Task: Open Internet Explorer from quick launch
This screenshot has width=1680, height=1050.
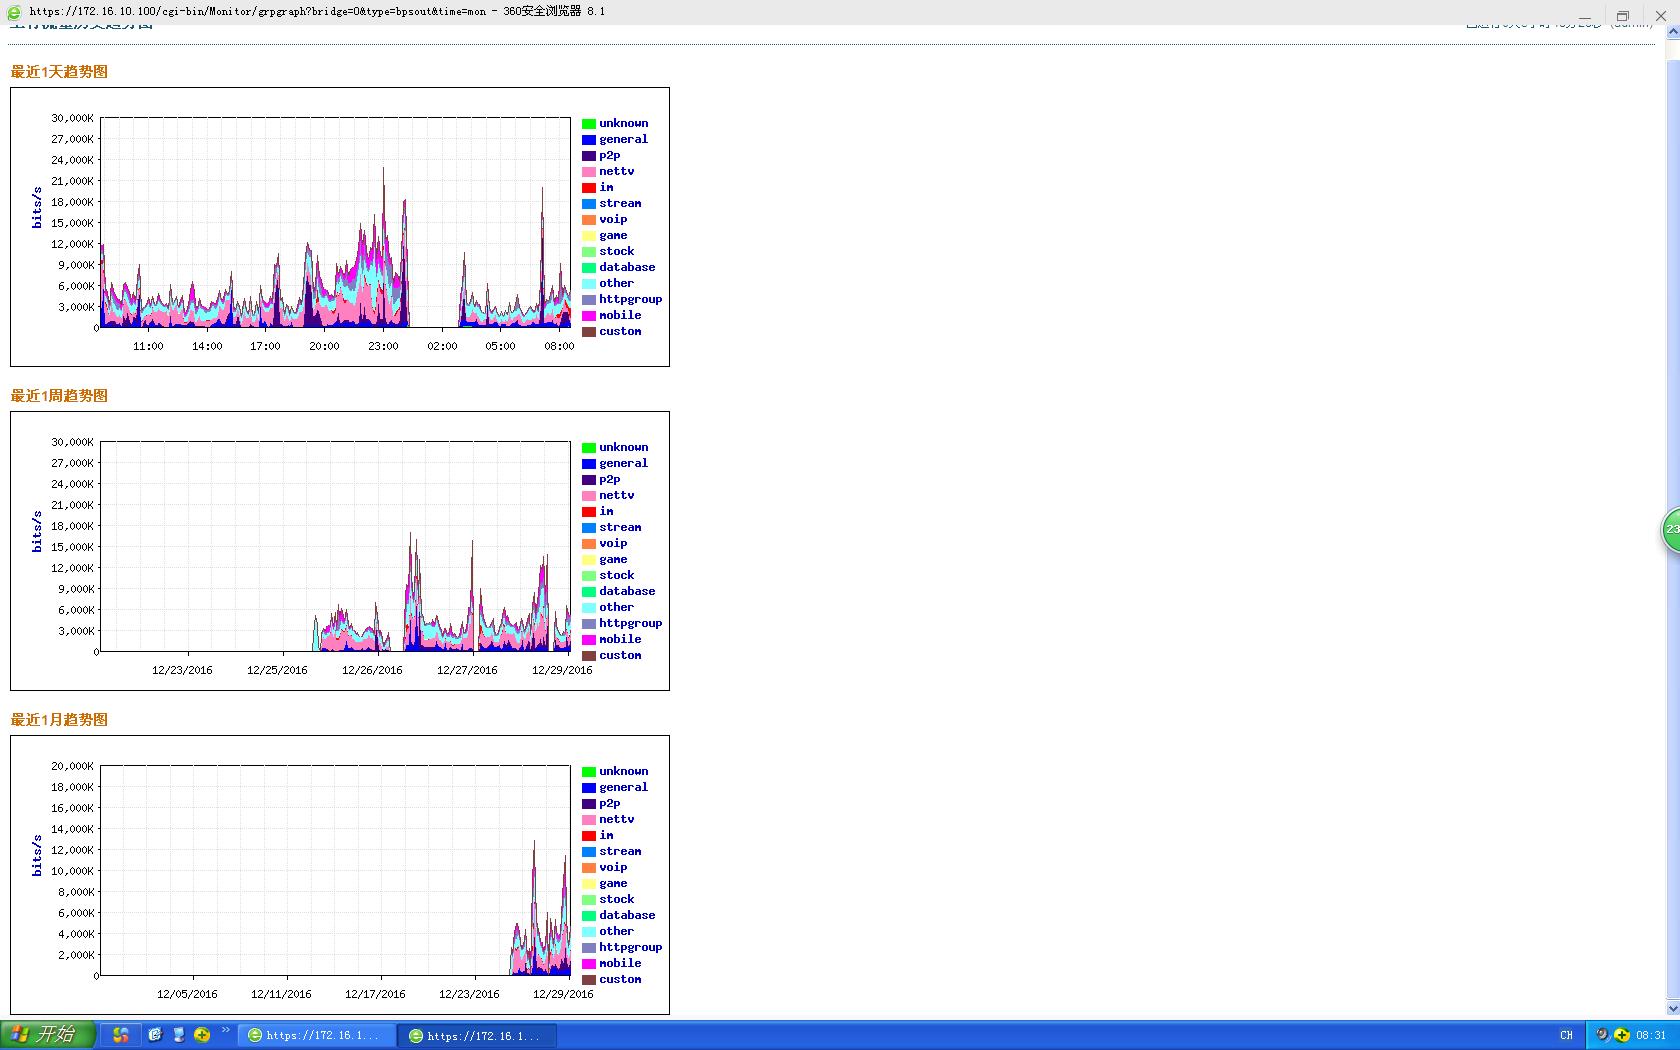Action: coord(155,1035)
